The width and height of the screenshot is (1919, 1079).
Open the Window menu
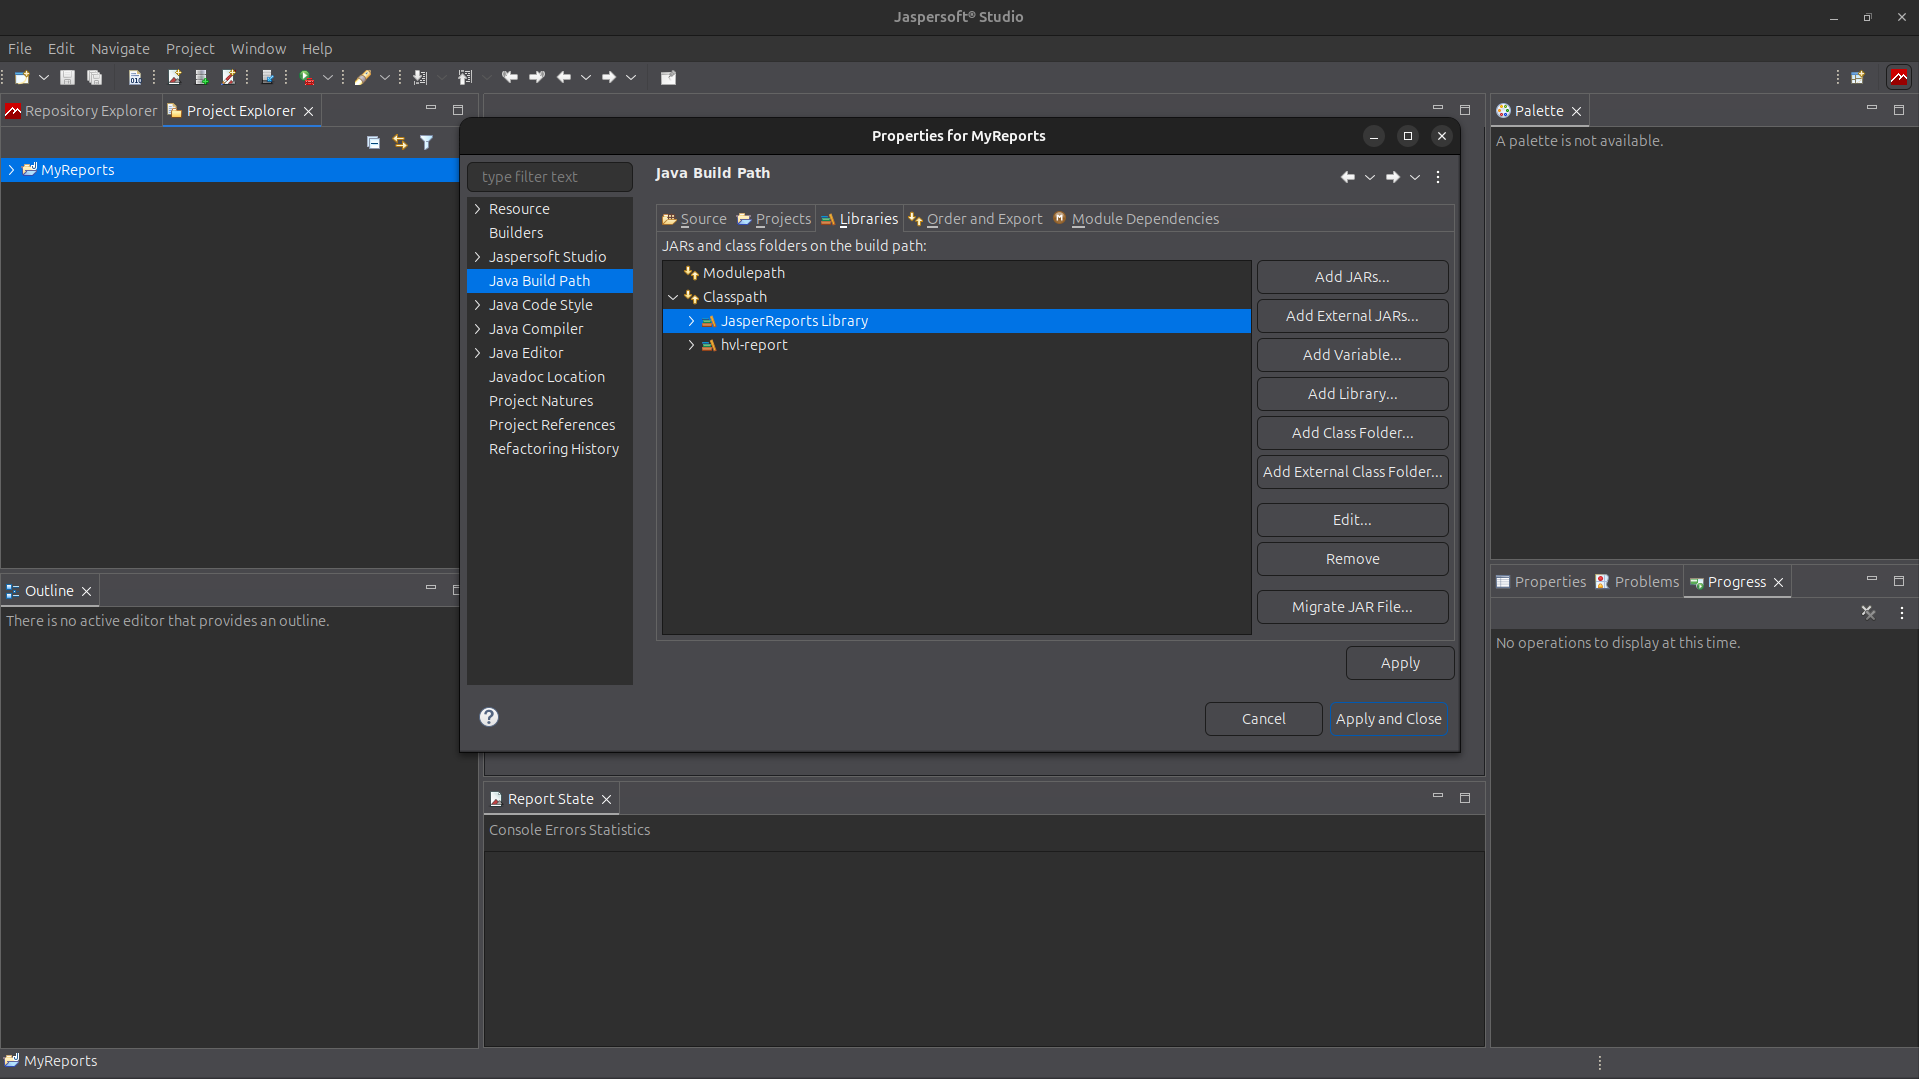(258, 49)
